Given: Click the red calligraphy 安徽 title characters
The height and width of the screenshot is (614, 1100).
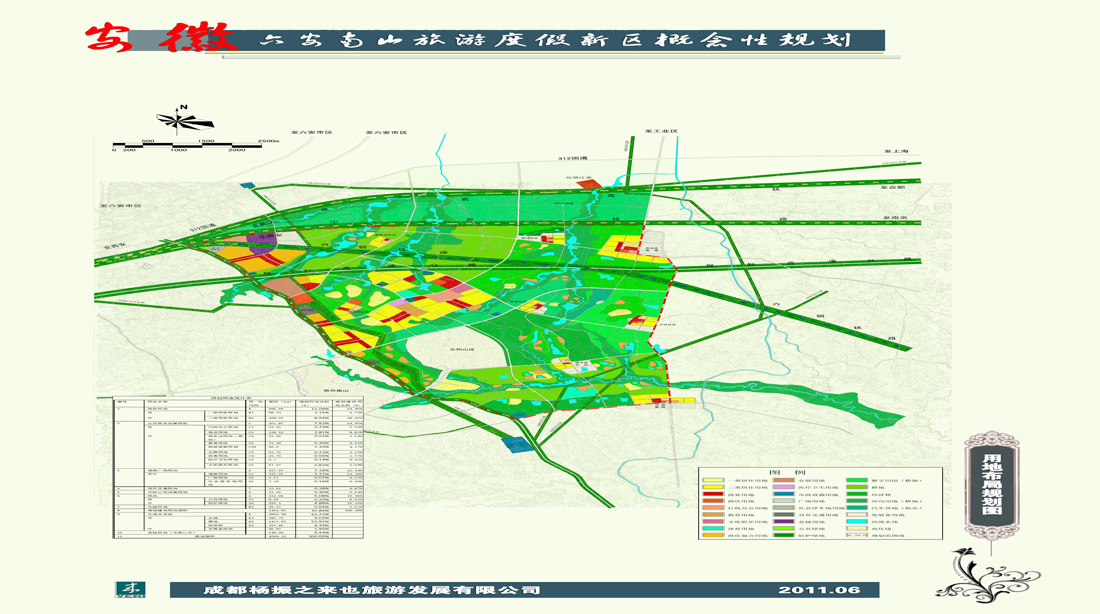Looking at the screenshot, I should [x=160, y=39].
